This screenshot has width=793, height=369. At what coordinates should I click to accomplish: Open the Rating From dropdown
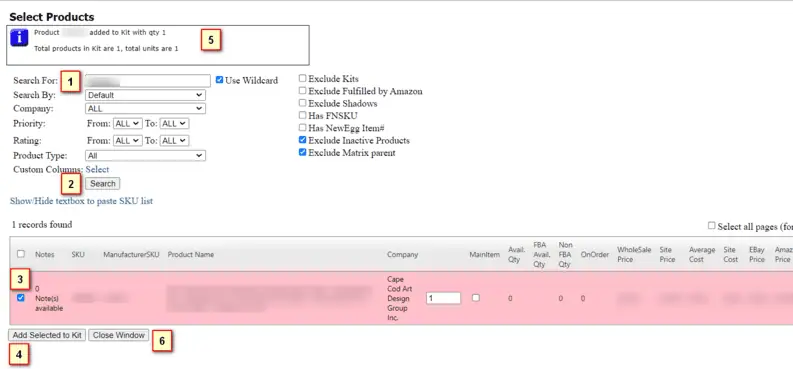[127, 141]
